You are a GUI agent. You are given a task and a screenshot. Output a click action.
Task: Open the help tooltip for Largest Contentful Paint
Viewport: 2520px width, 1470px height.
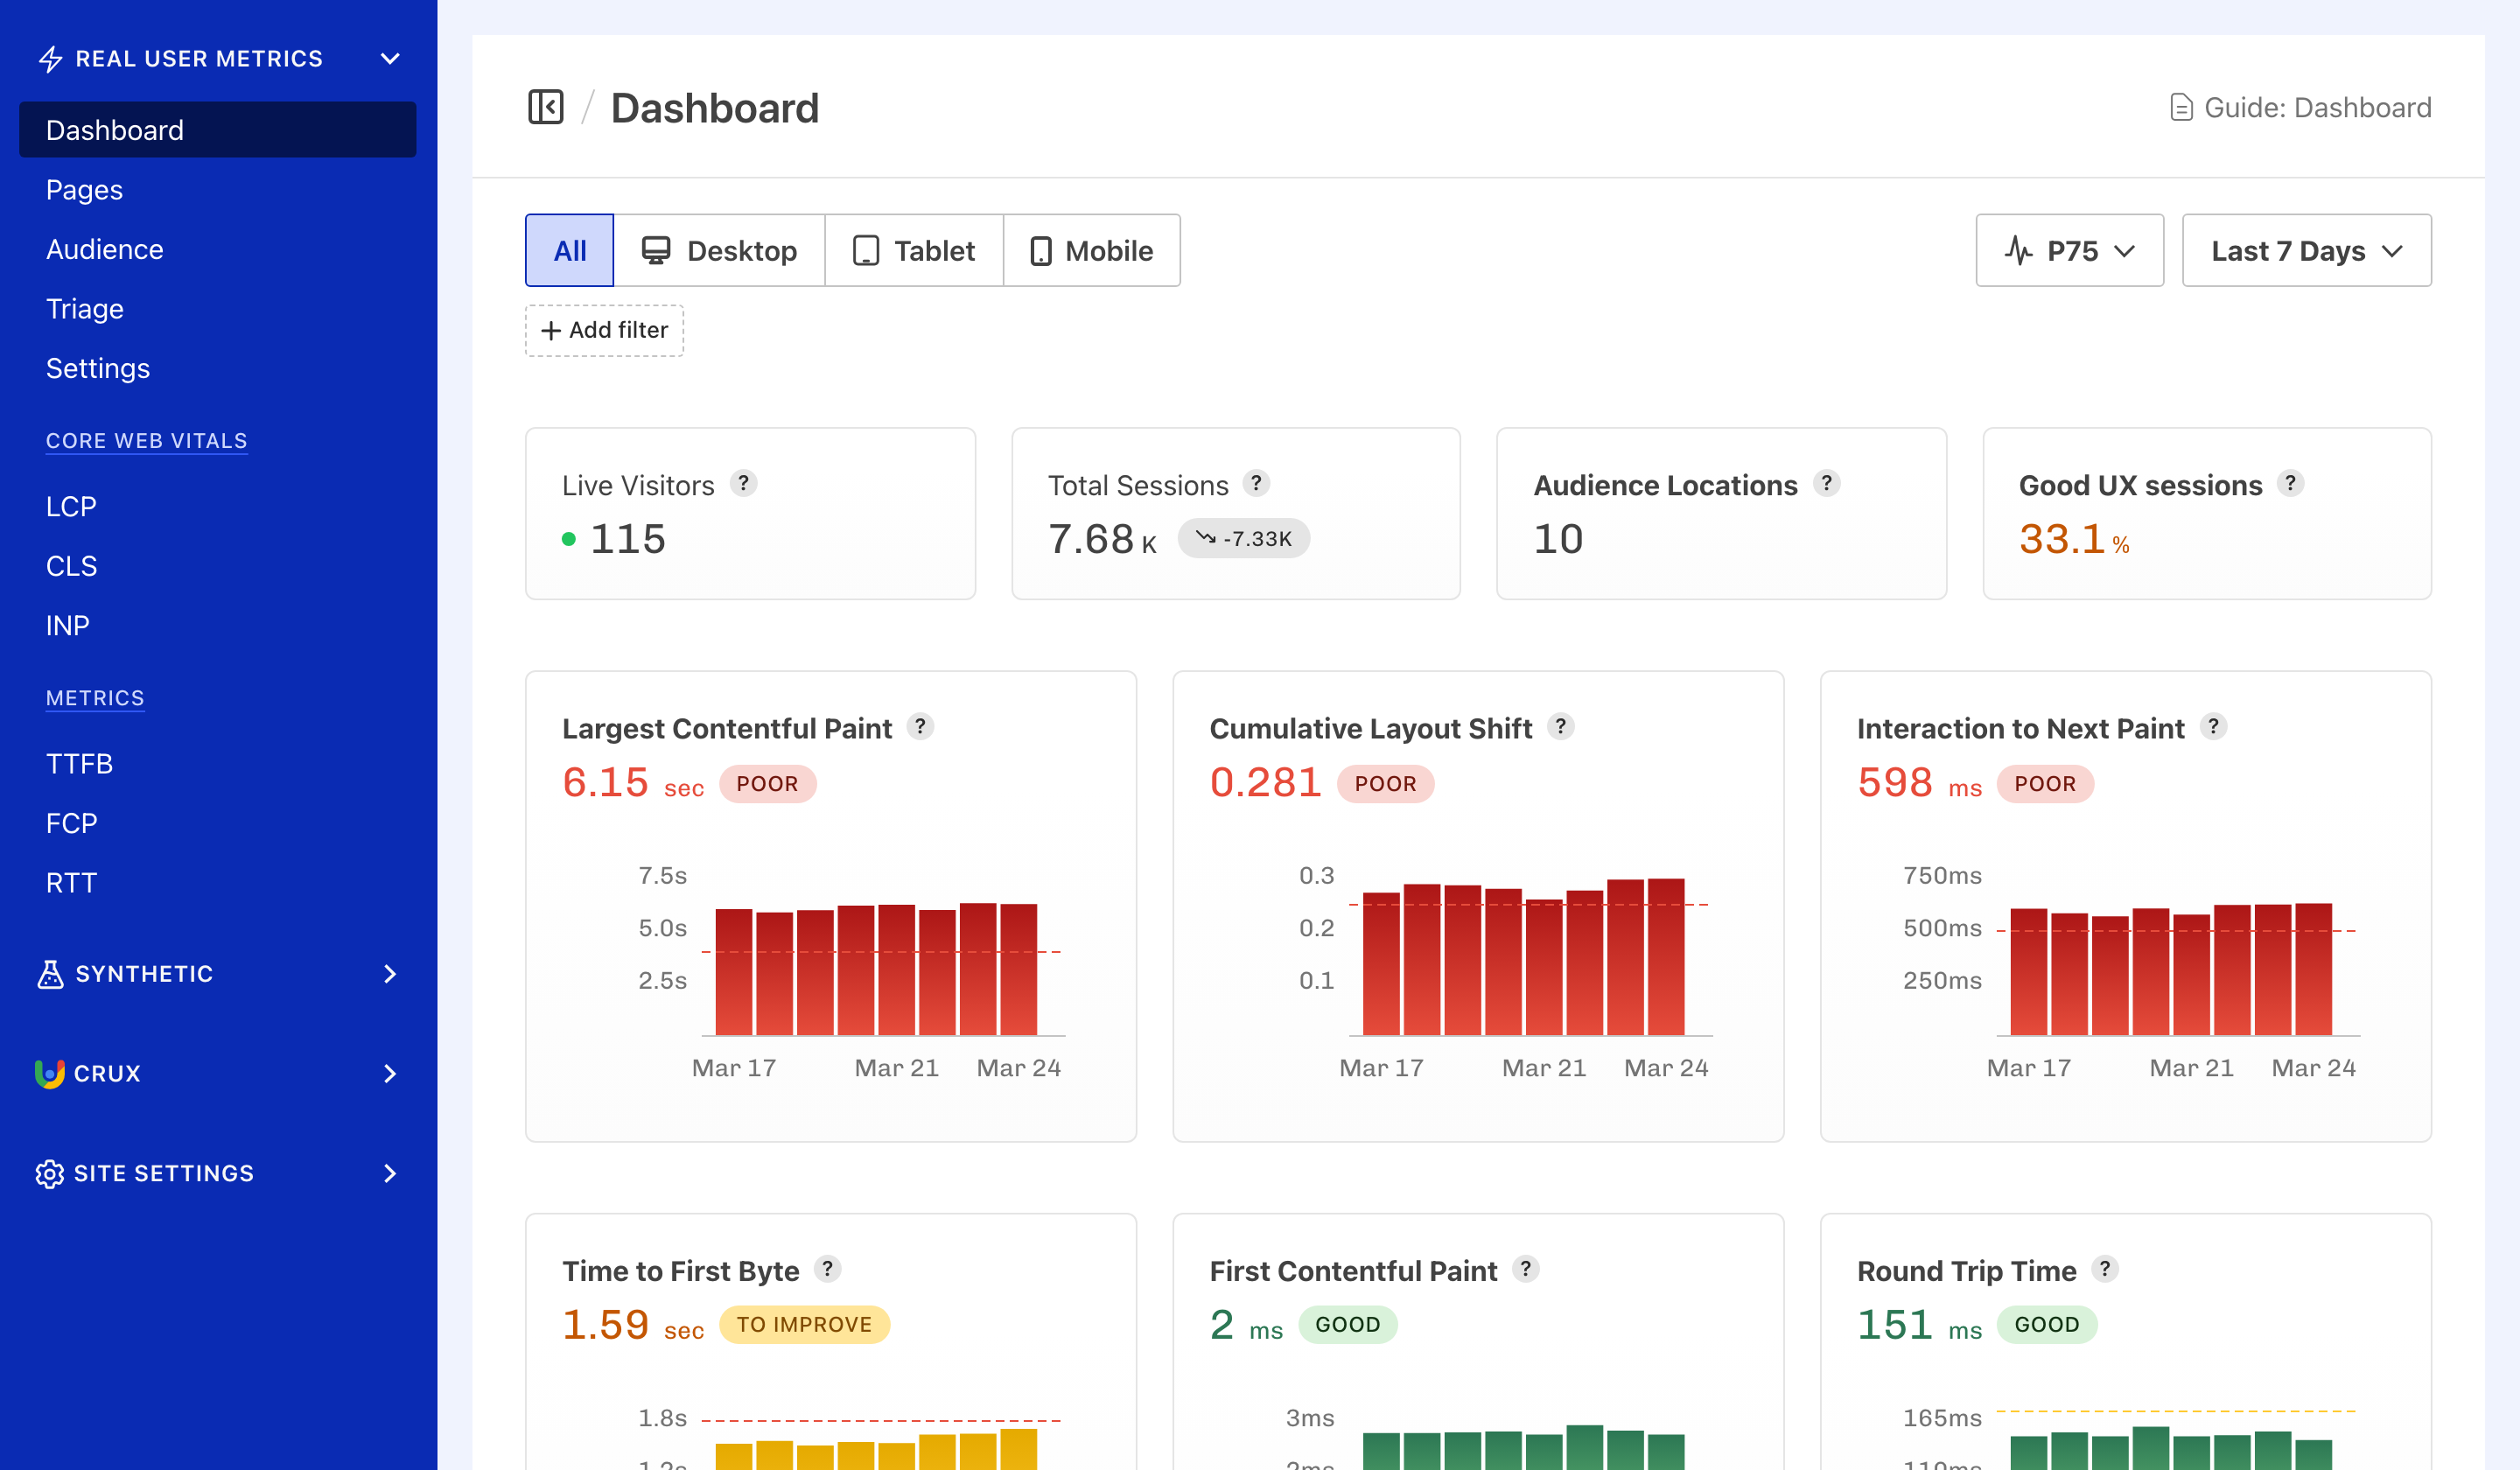tap(921, 727)
